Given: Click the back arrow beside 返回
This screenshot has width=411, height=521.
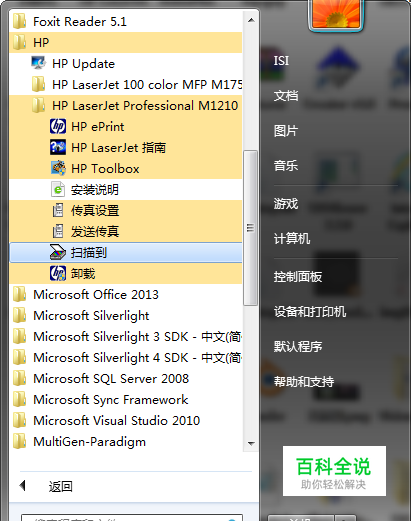Looking at the screenshot, I should pyautogui.click(x=22, y=485).
